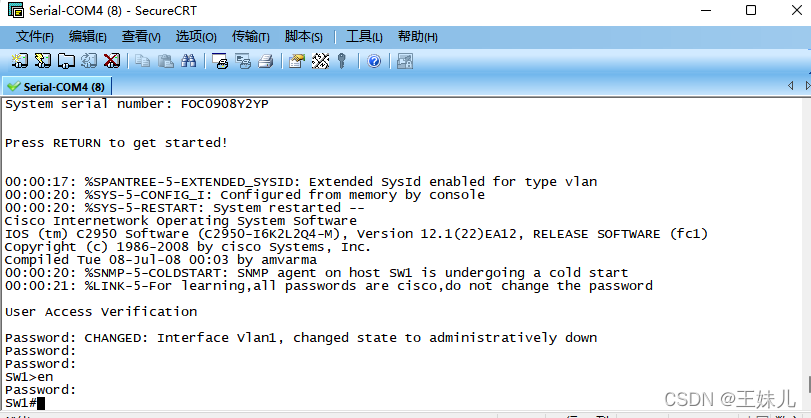Click the Keymap Editor icon

click(320, 61)
